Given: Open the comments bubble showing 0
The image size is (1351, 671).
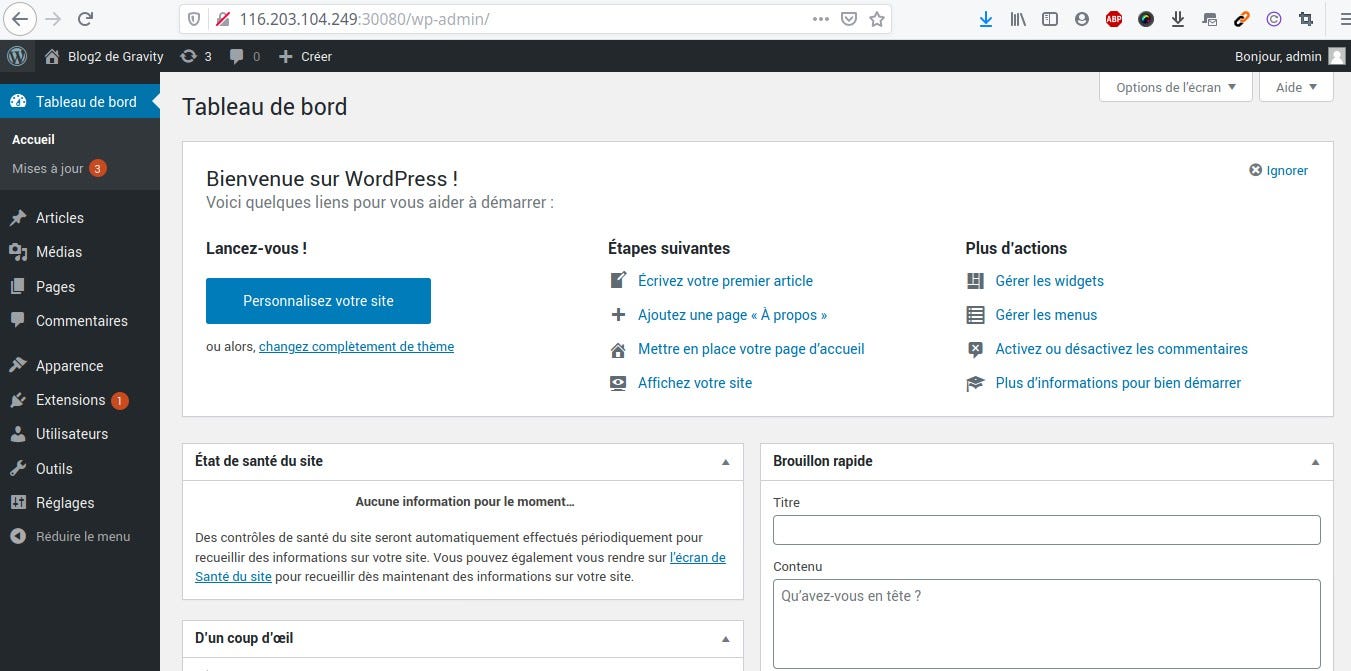Looking at the screenshot, I should click(x=244, y=57).
